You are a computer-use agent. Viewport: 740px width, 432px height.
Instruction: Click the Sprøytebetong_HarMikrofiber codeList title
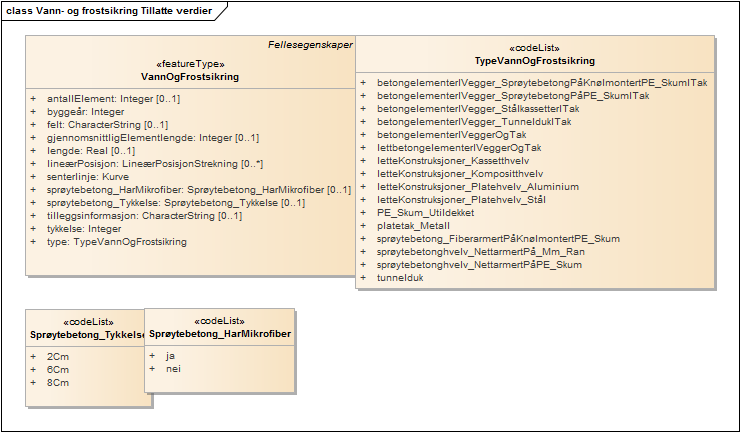pyautogui.click(x=220, y=332)
